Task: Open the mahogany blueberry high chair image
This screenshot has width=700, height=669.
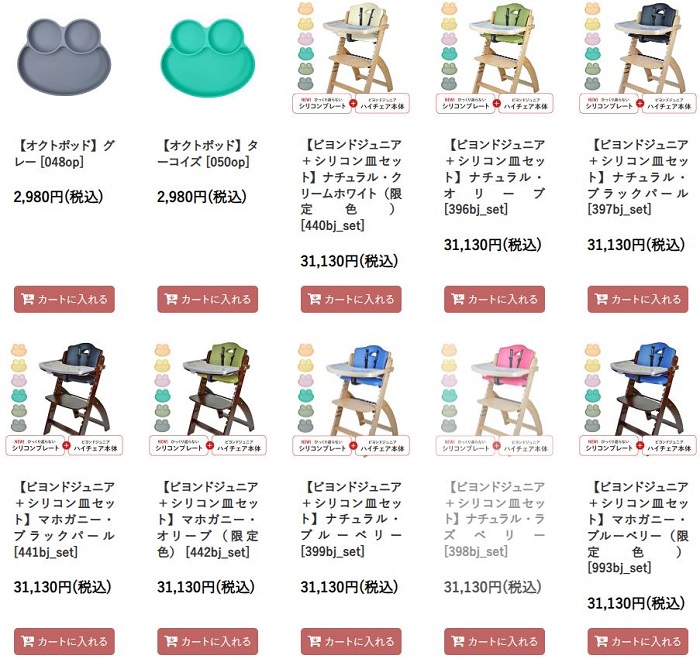Action: click(x=638, y=399)
